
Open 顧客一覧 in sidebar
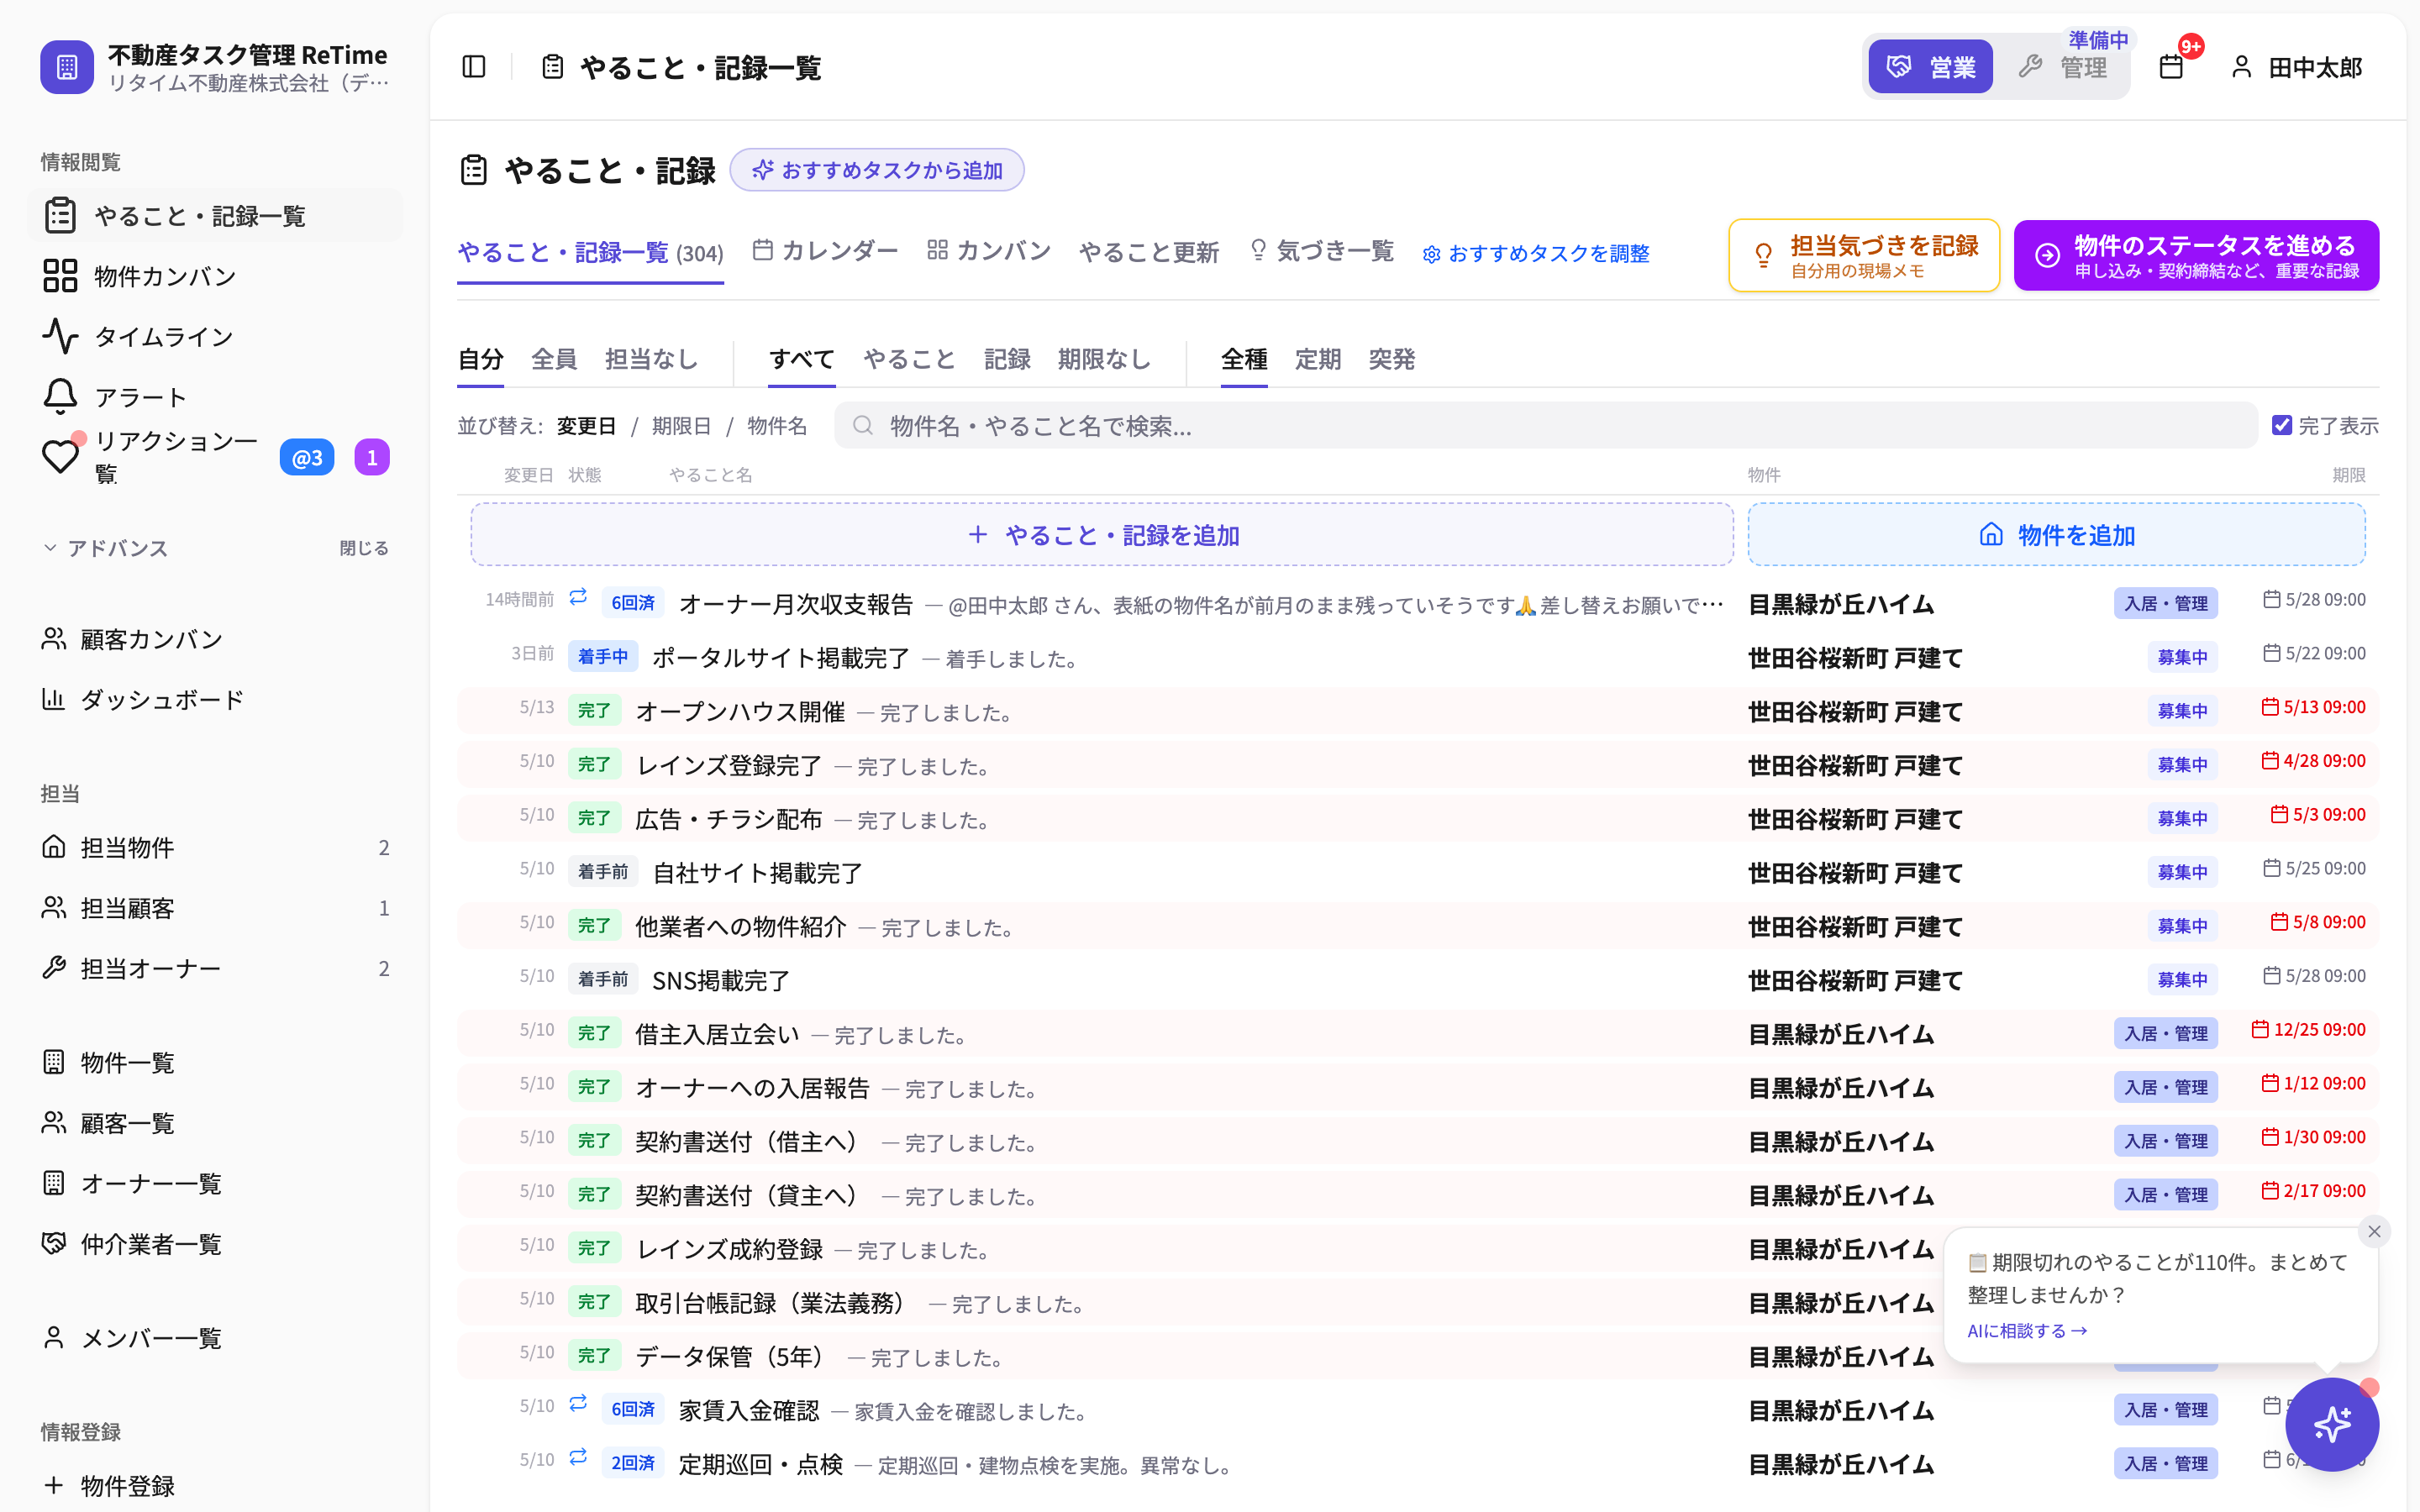(215, 1123)
